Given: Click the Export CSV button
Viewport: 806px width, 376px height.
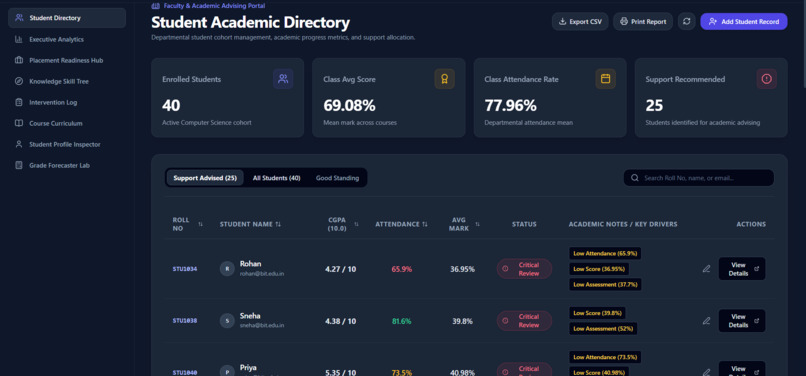Looking at the screenshot, I should tap(580, 22).
